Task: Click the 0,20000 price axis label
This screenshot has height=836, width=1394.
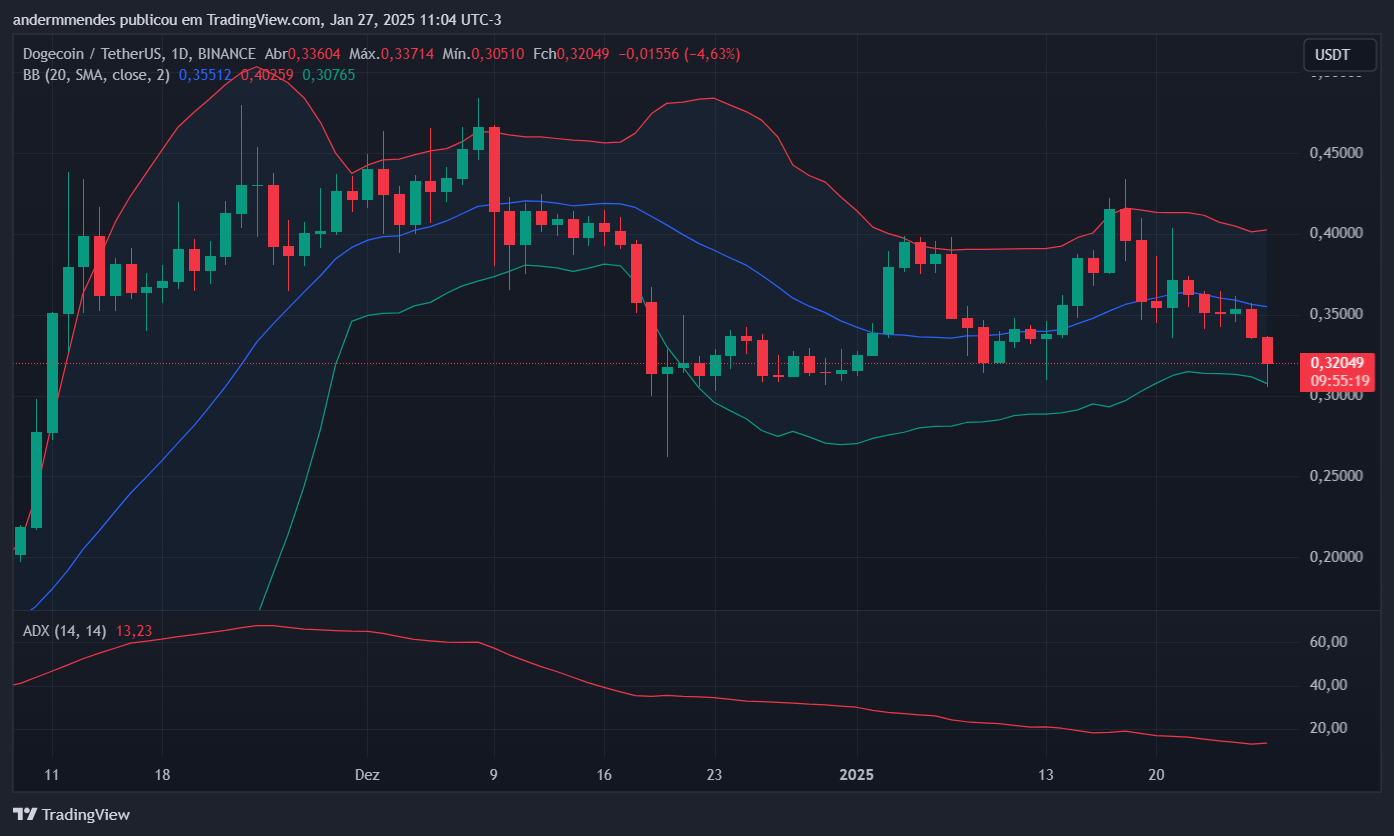Action: (x=1336, y=557)
